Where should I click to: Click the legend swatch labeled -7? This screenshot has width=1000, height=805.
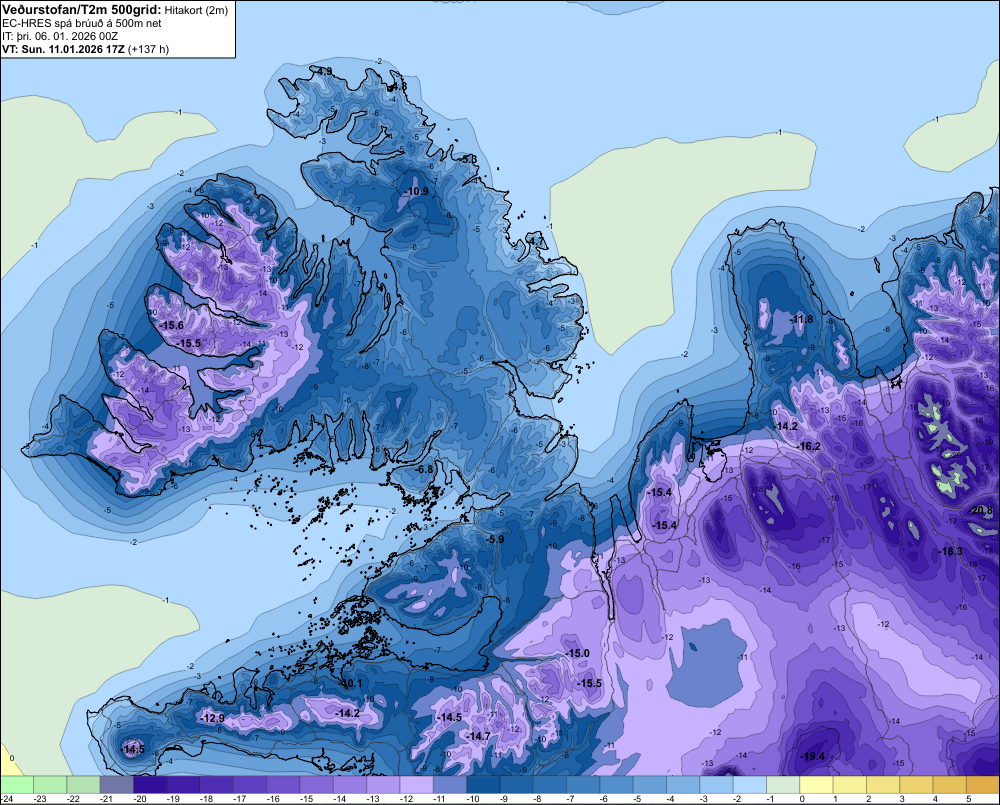(584, 785)
